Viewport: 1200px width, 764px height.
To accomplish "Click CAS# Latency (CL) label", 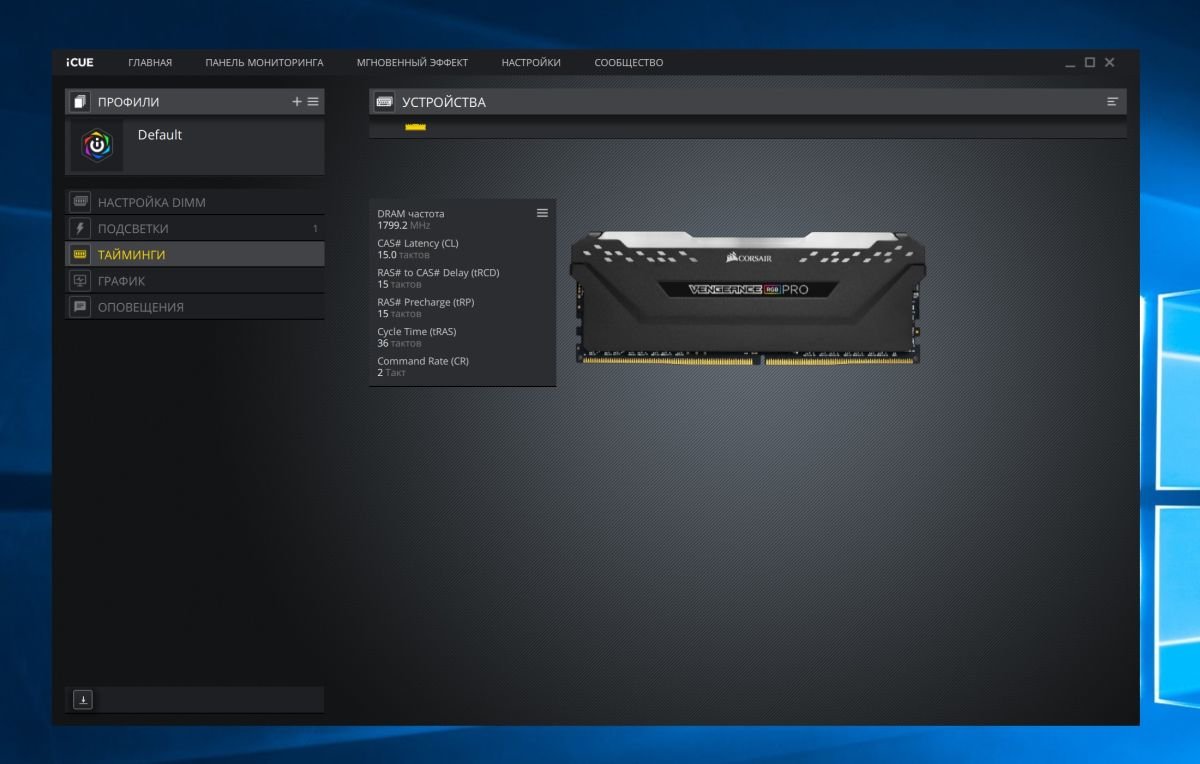I will [418, 243].
